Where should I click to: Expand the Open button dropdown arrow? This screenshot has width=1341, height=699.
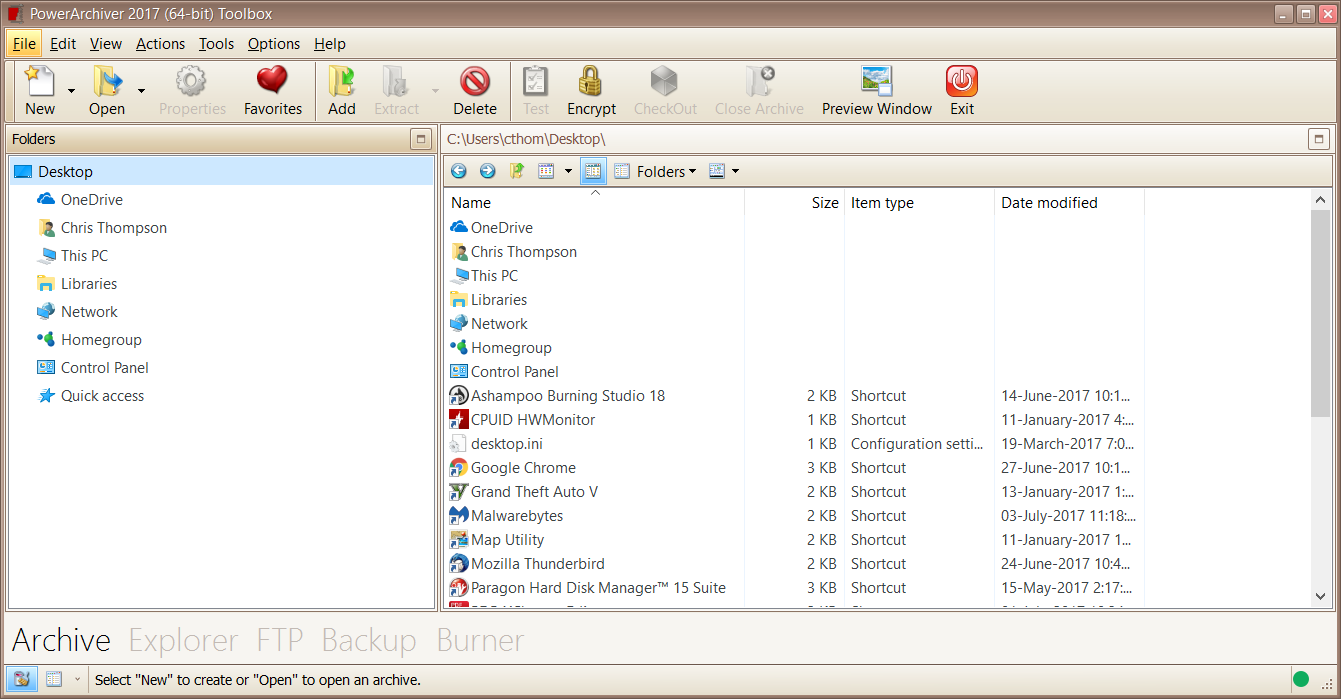tap(141, 90)
